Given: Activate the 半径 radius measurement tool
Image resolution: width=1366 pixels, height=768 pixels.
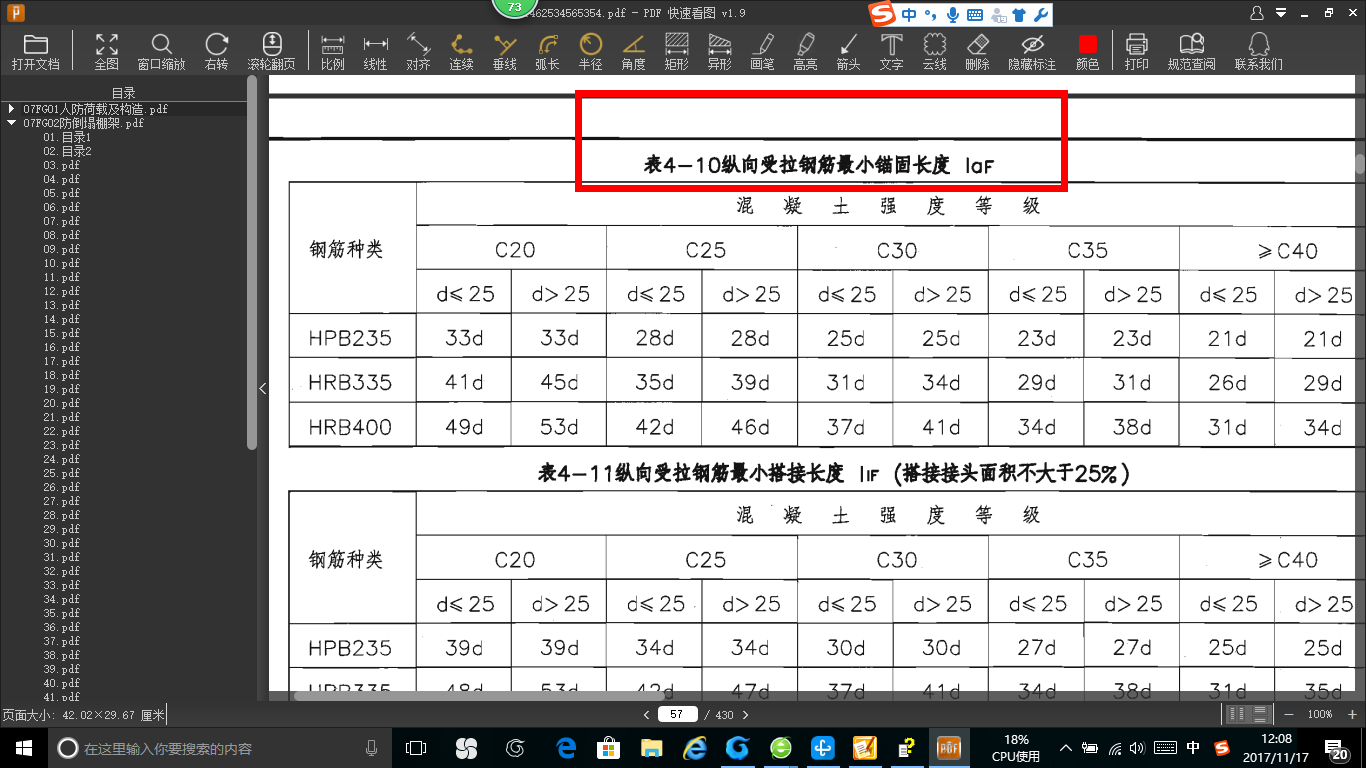Looking at the screenshot, I should tap(590, 50).
